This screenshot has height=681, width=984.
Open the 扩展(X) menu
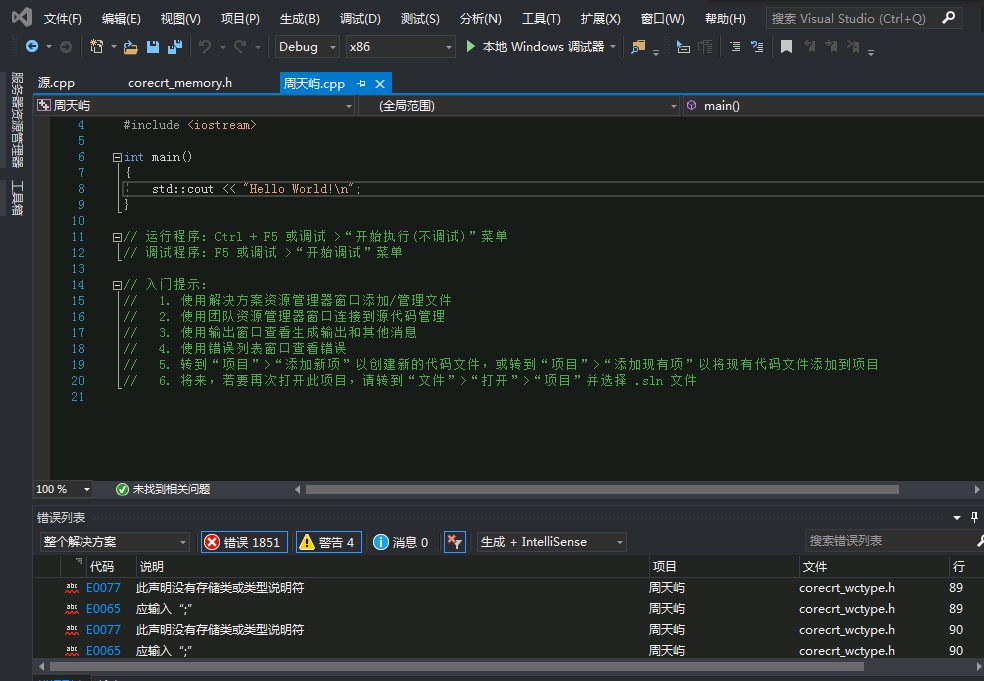click(601, 18)
